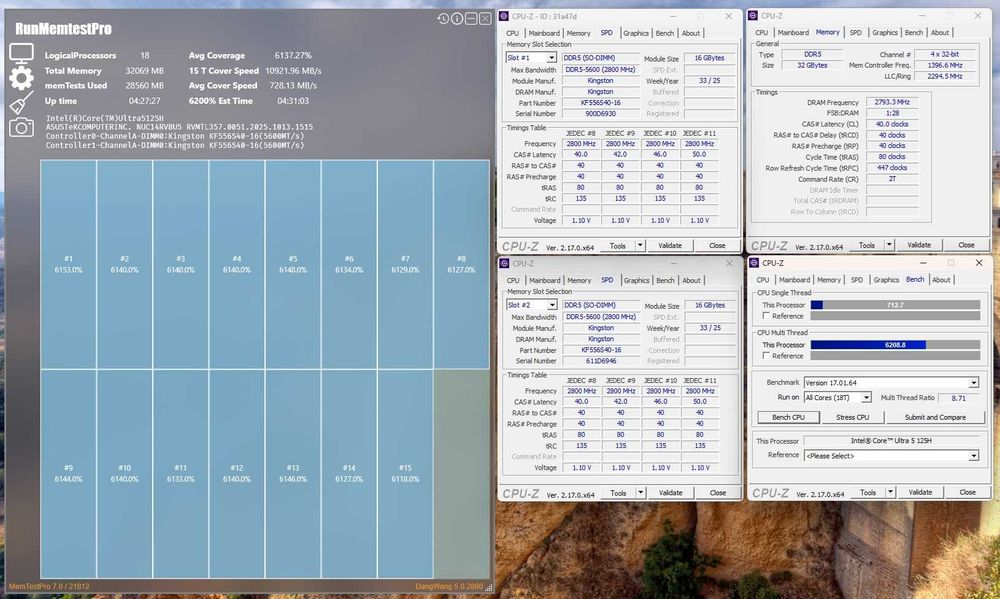Viewport: 1000px width, 599px height.
Task: Open the Run on All Cores (18T) dropdown
Action: [867, 397]
